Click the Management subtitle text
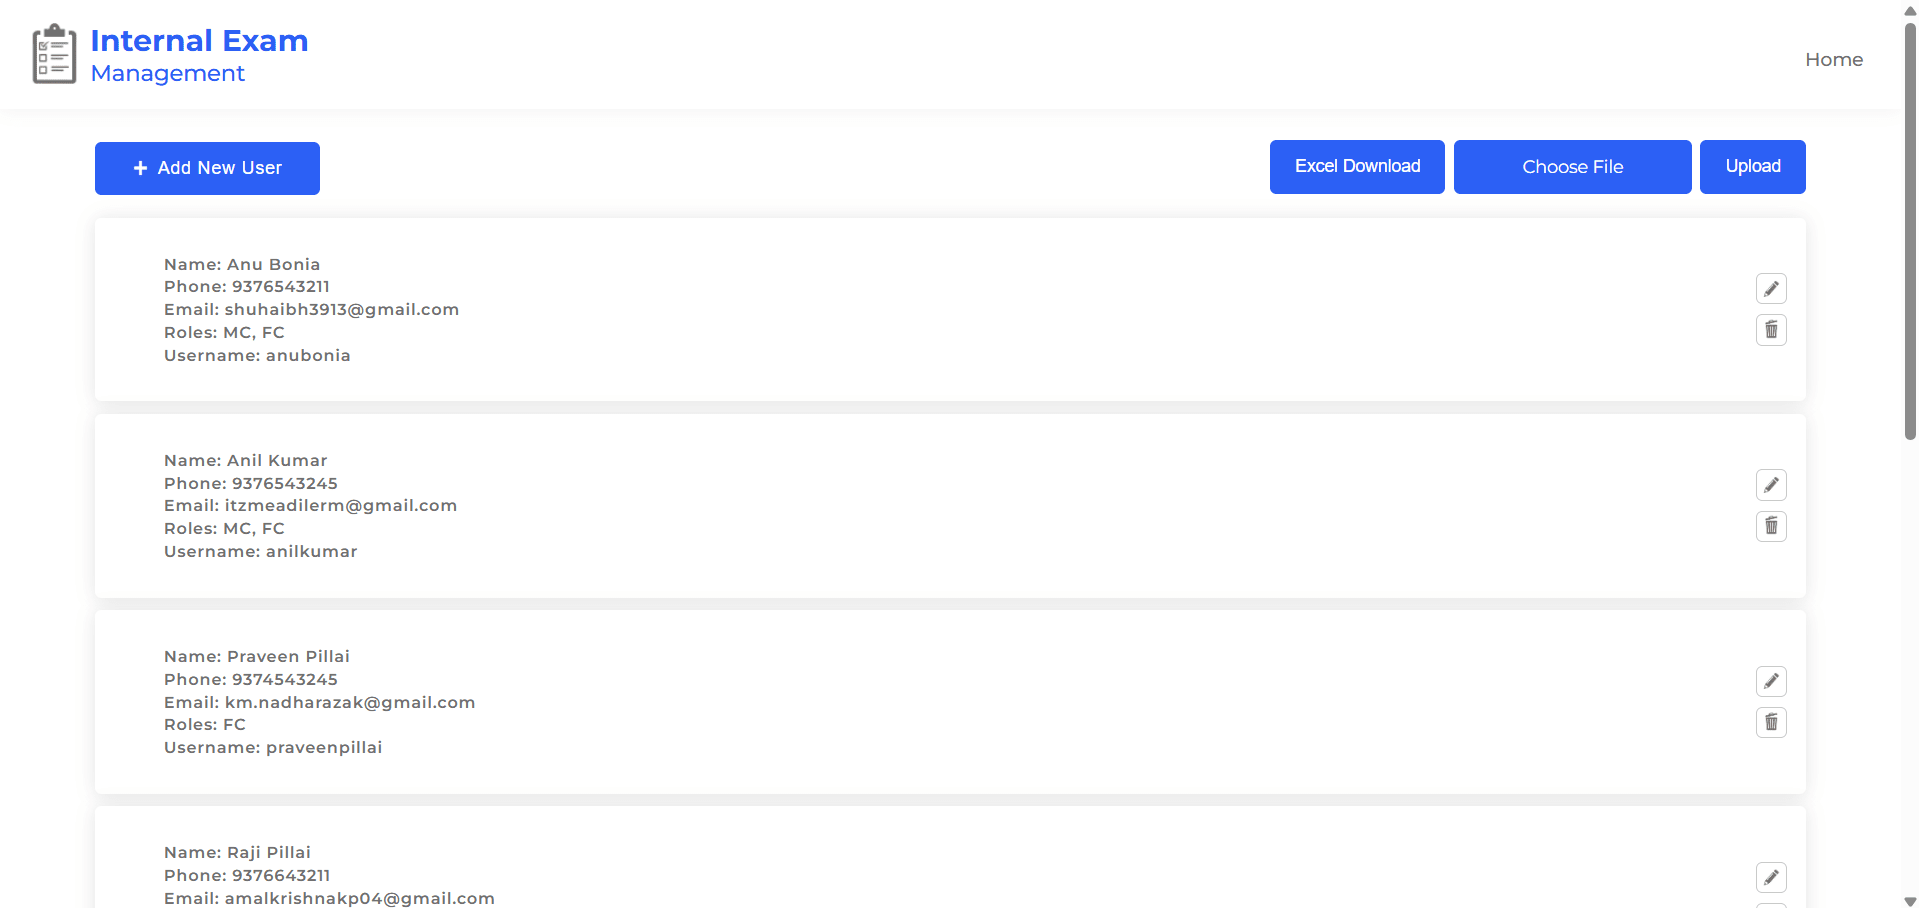The image size is (1919, 908). coord(167,74)
